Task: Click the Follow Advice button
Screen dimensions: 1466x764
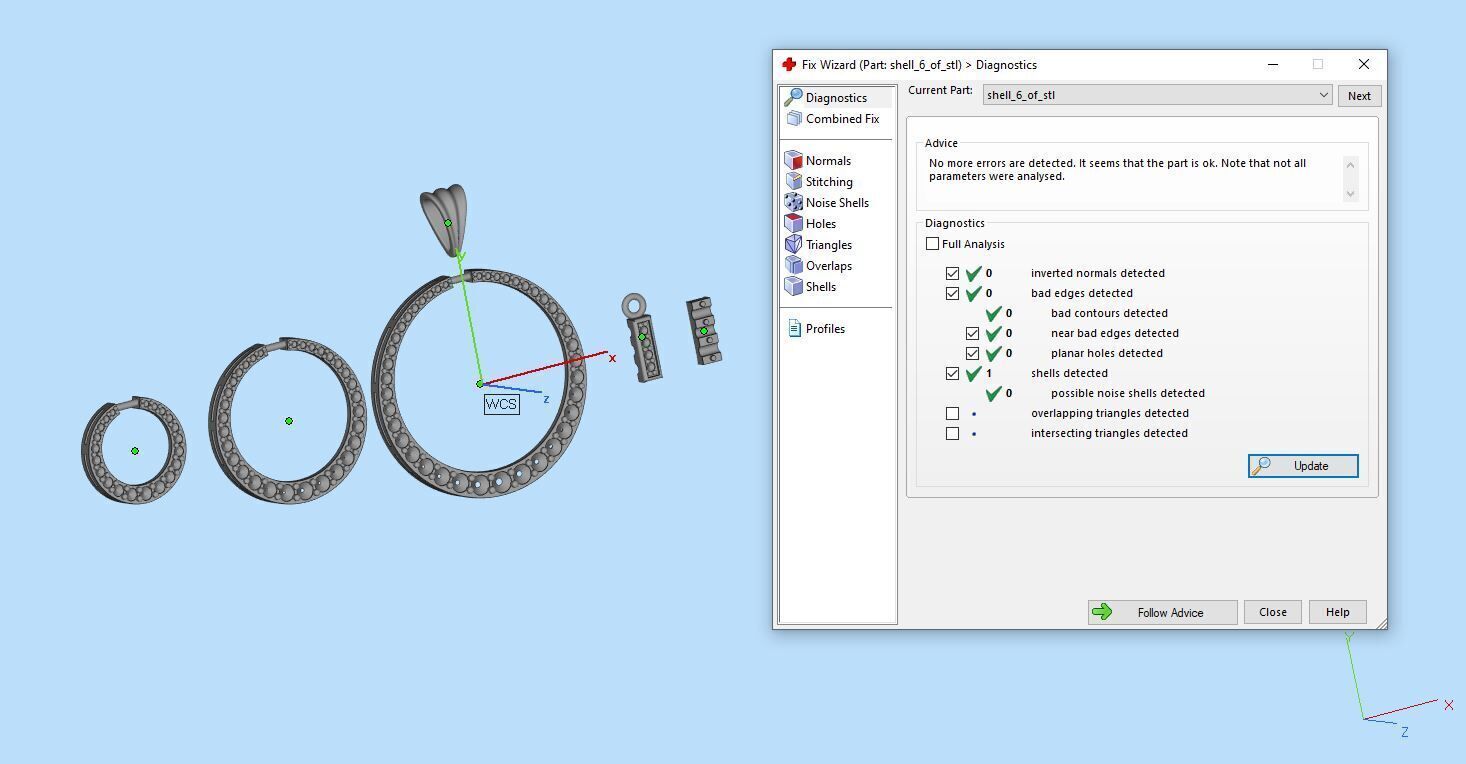Action: pyautogui.click(x=1163, y=612)
